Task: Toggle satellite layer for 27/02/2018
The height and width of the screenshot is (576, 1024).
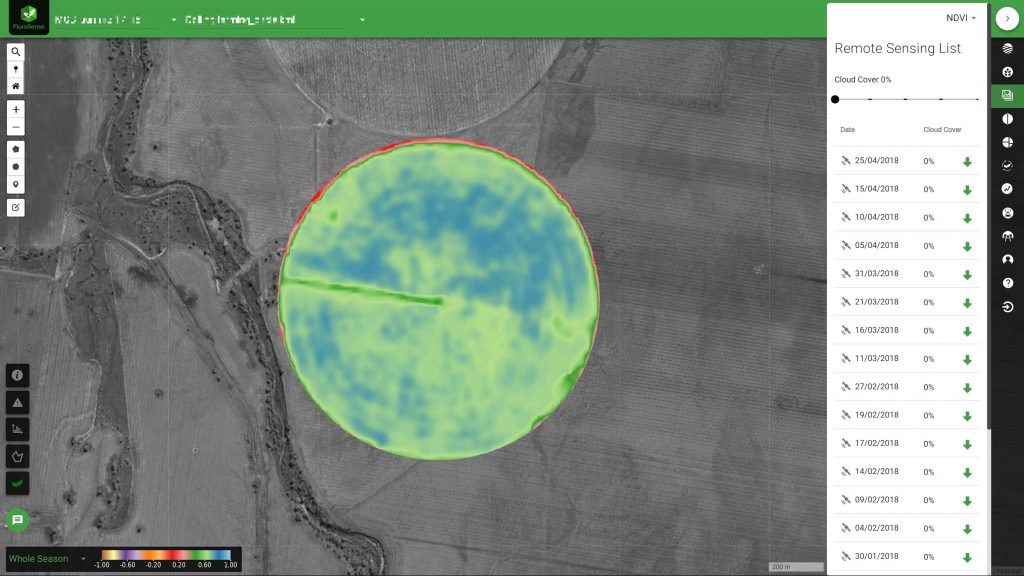Action: pyautogui.click(x=845, y=387)
